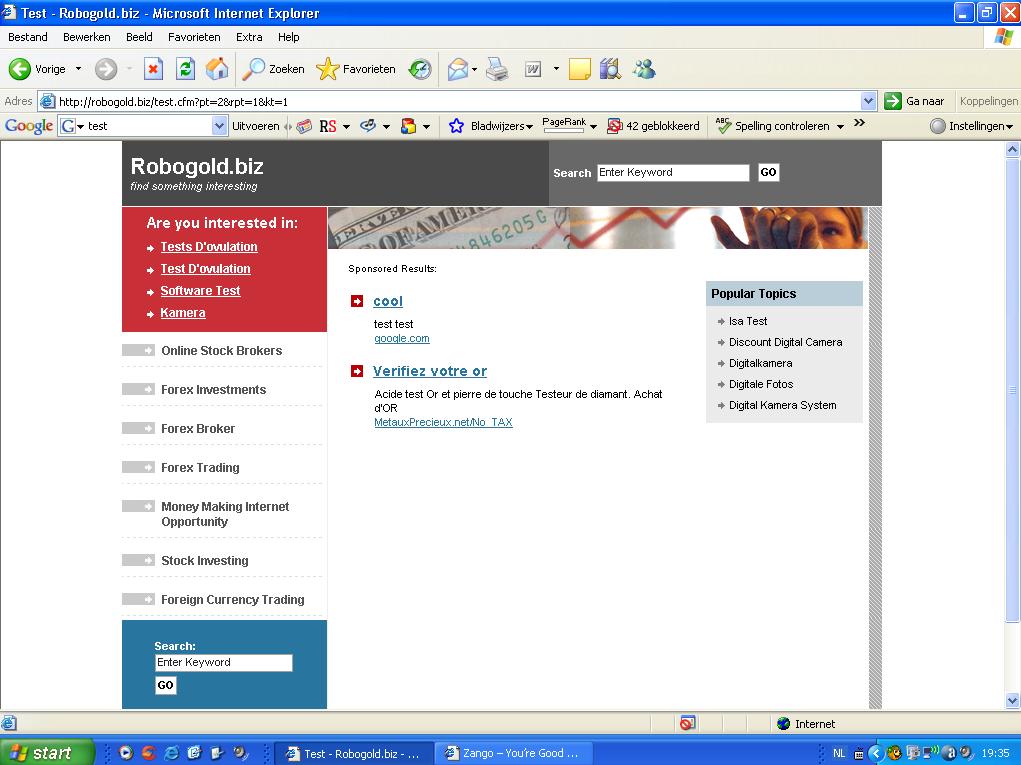Click the Uitvoeren search button
The height and width of the screenshot is (765, 1021).
[x=255, y=126]
